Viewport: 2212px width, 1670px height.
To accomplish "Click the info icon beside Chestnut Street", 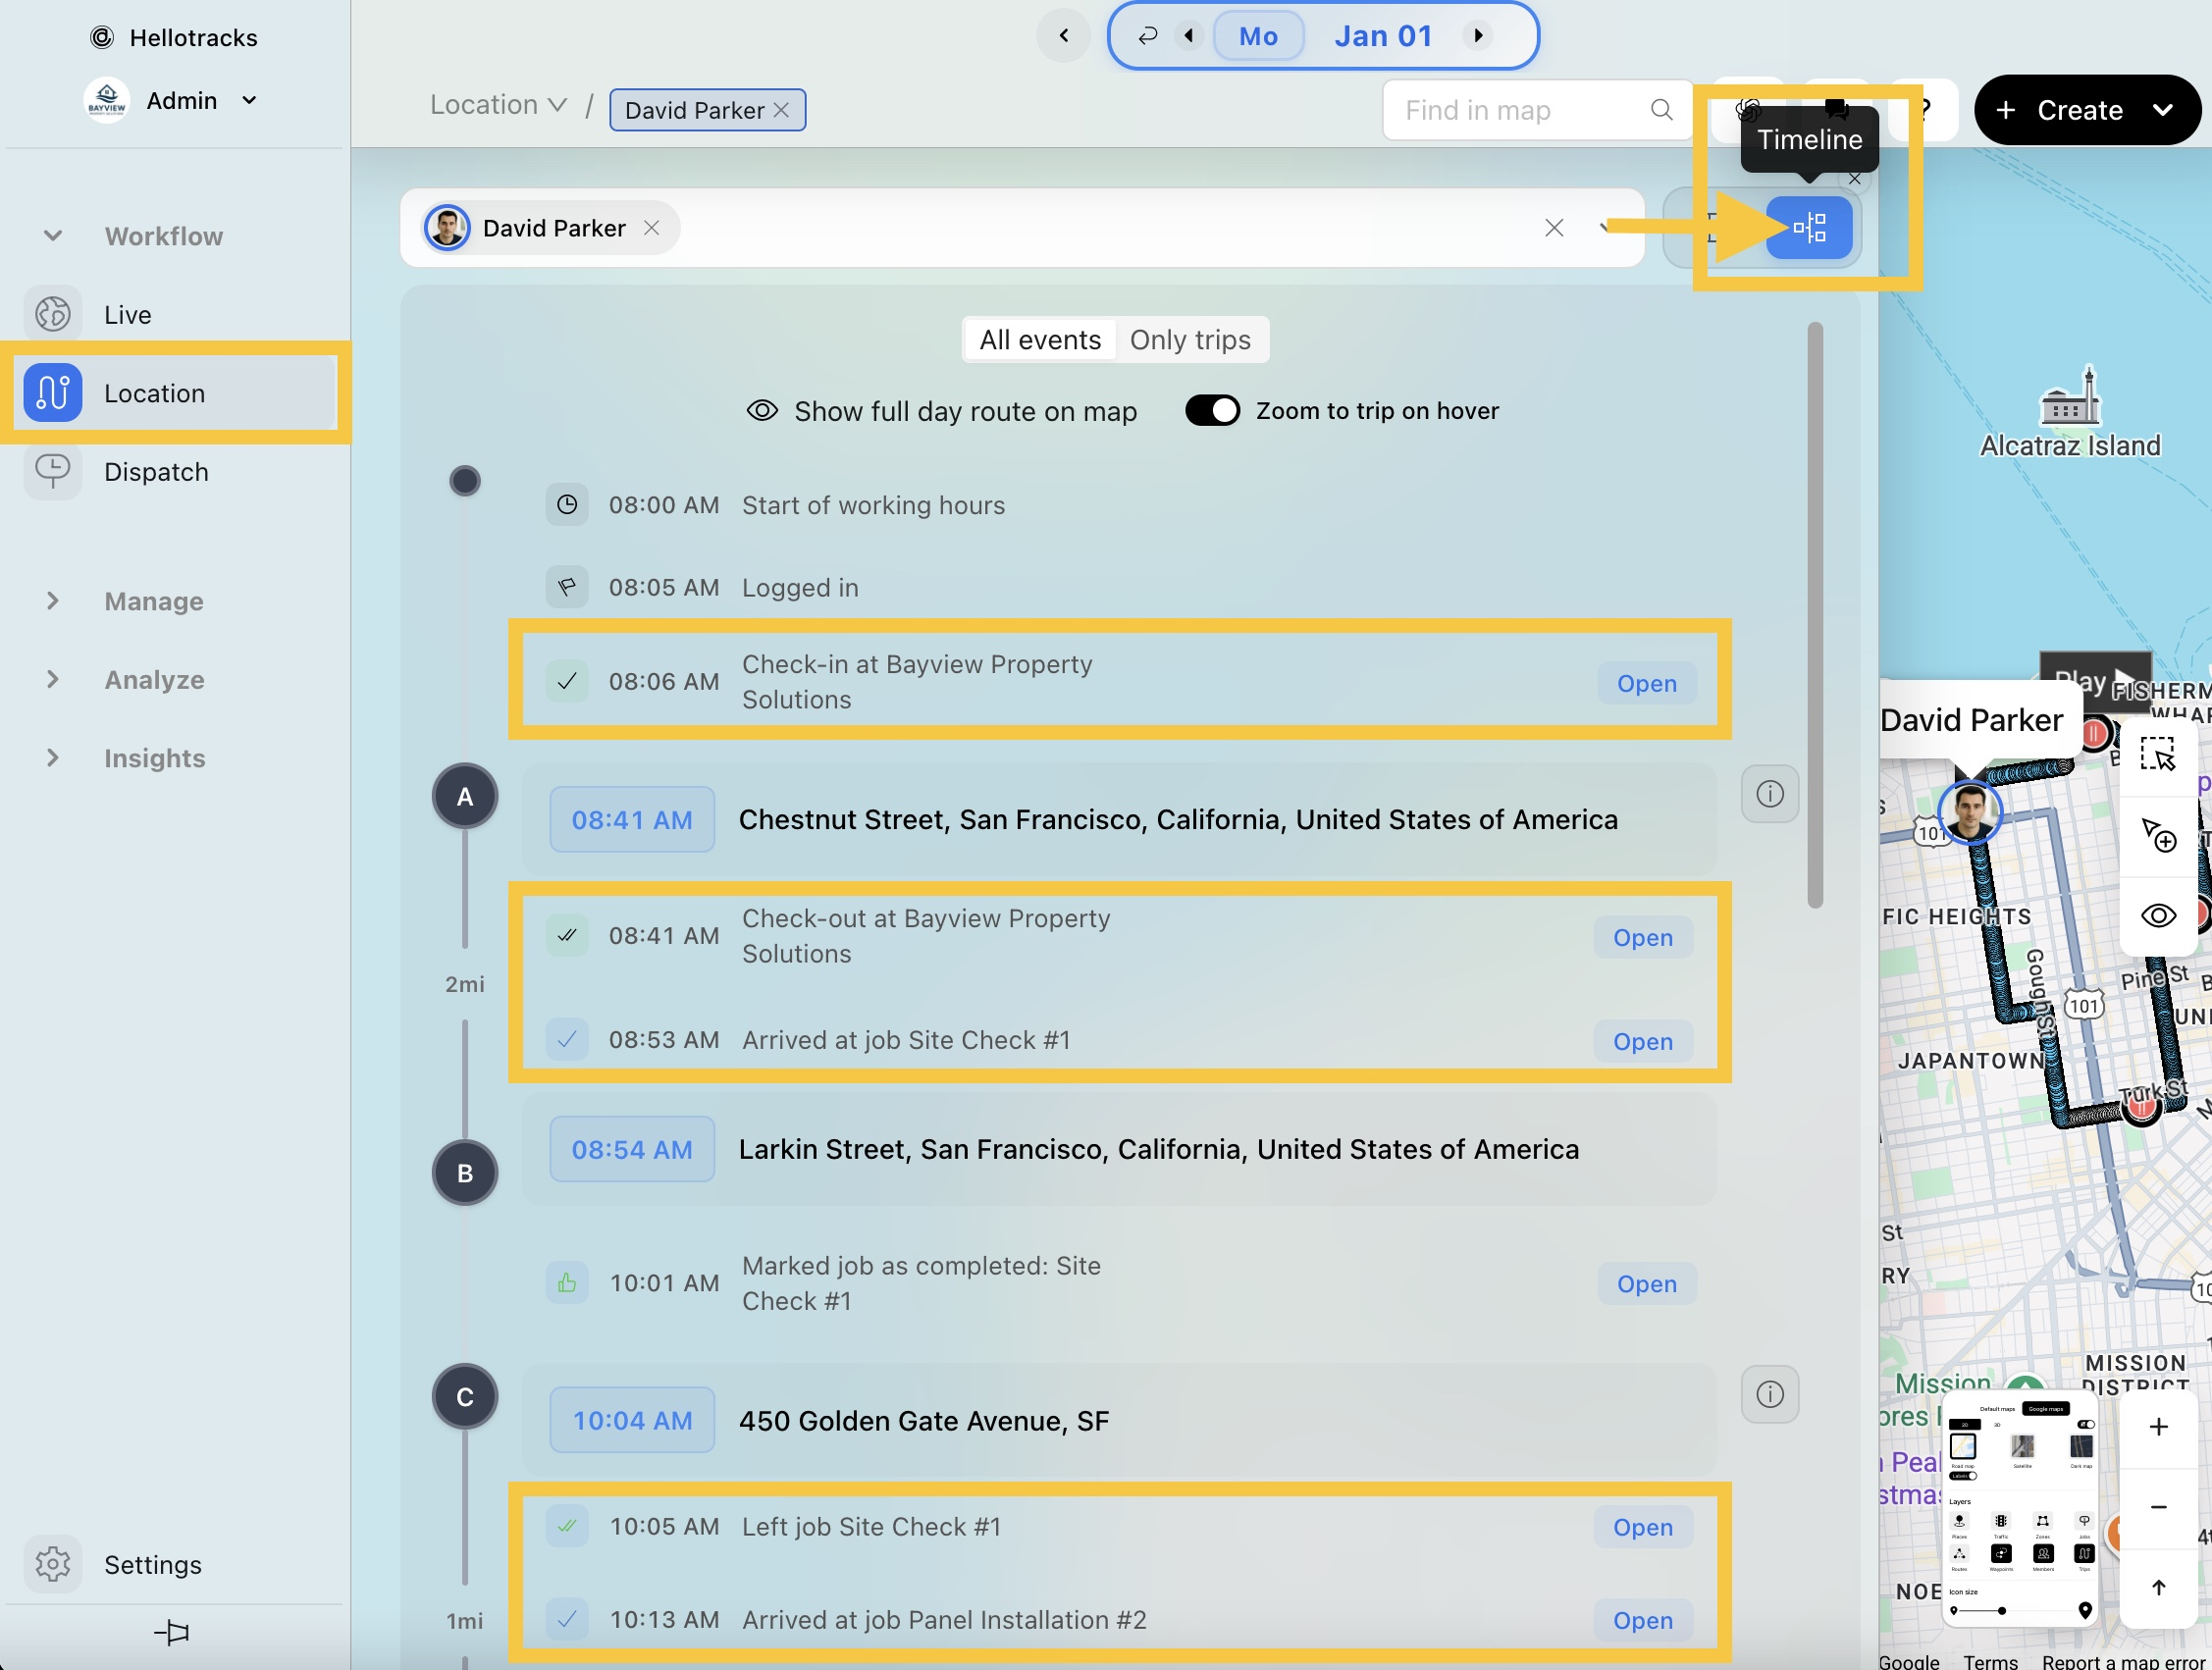I will 1769,794.
